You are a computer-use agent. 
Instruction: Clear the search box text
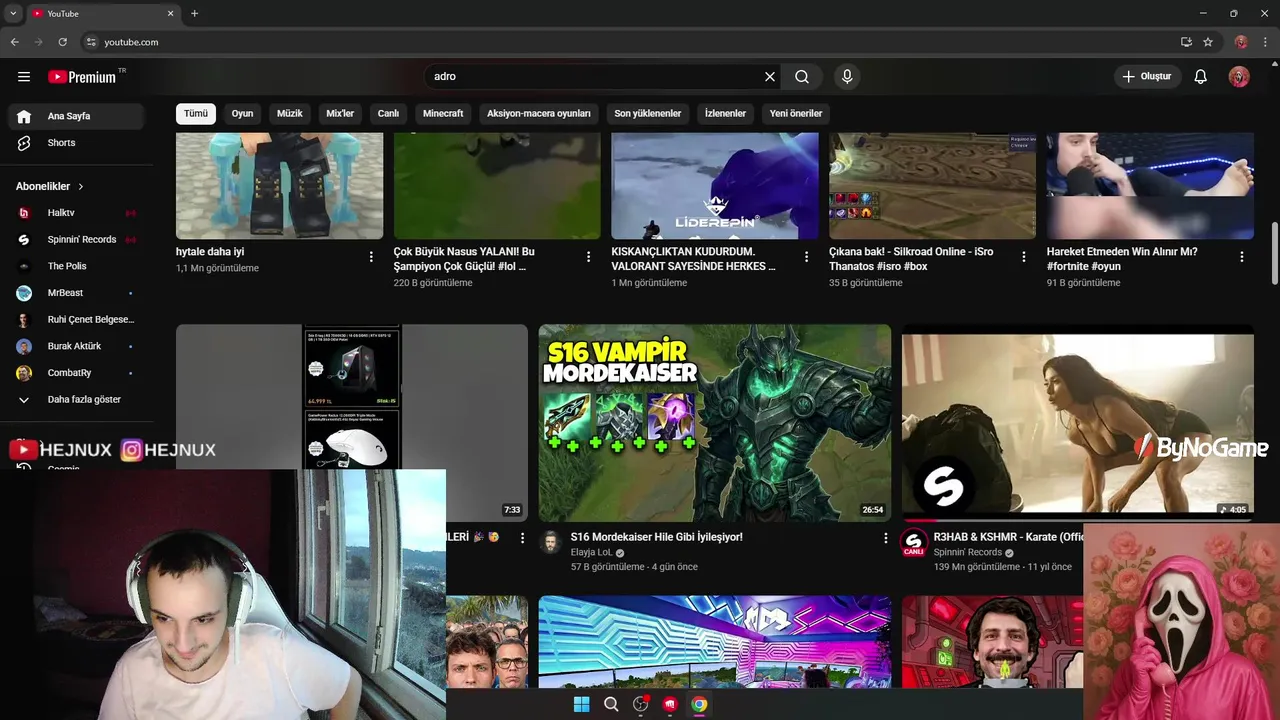[770, 77]
